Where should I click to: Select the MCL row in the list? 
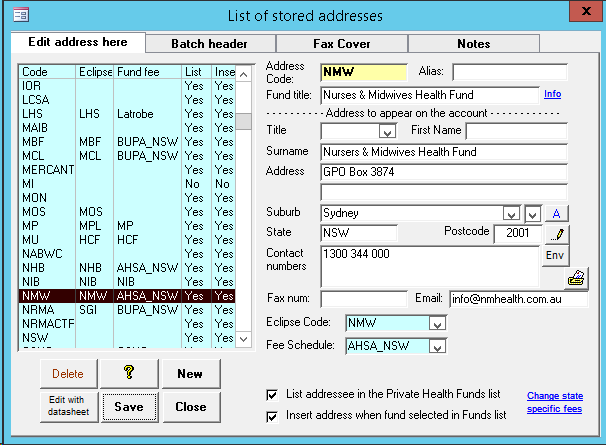tap(127, 156)
